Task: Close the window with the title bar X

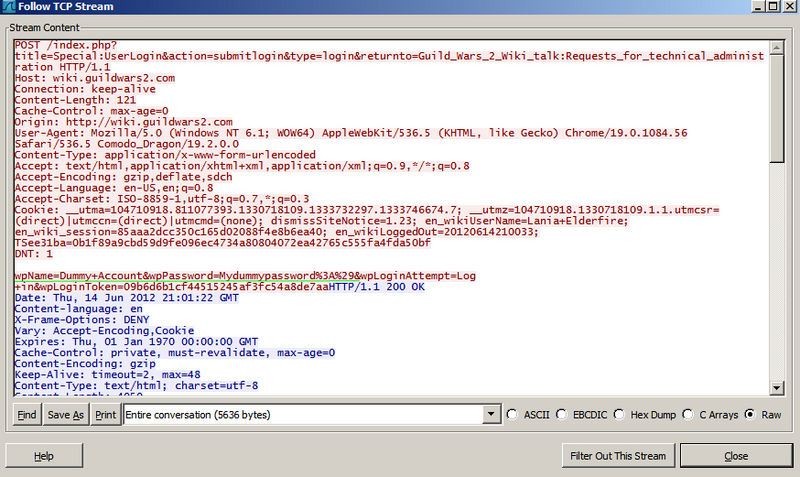Action: tap(789, 7)
